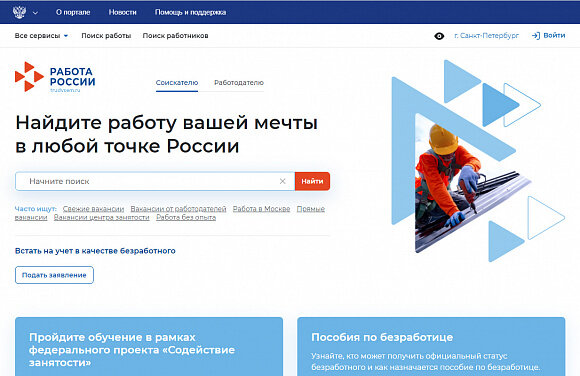Switch to the 'Работодателю' tab
The height and width of the screenshot is (376, 580).
click(239, 83)
